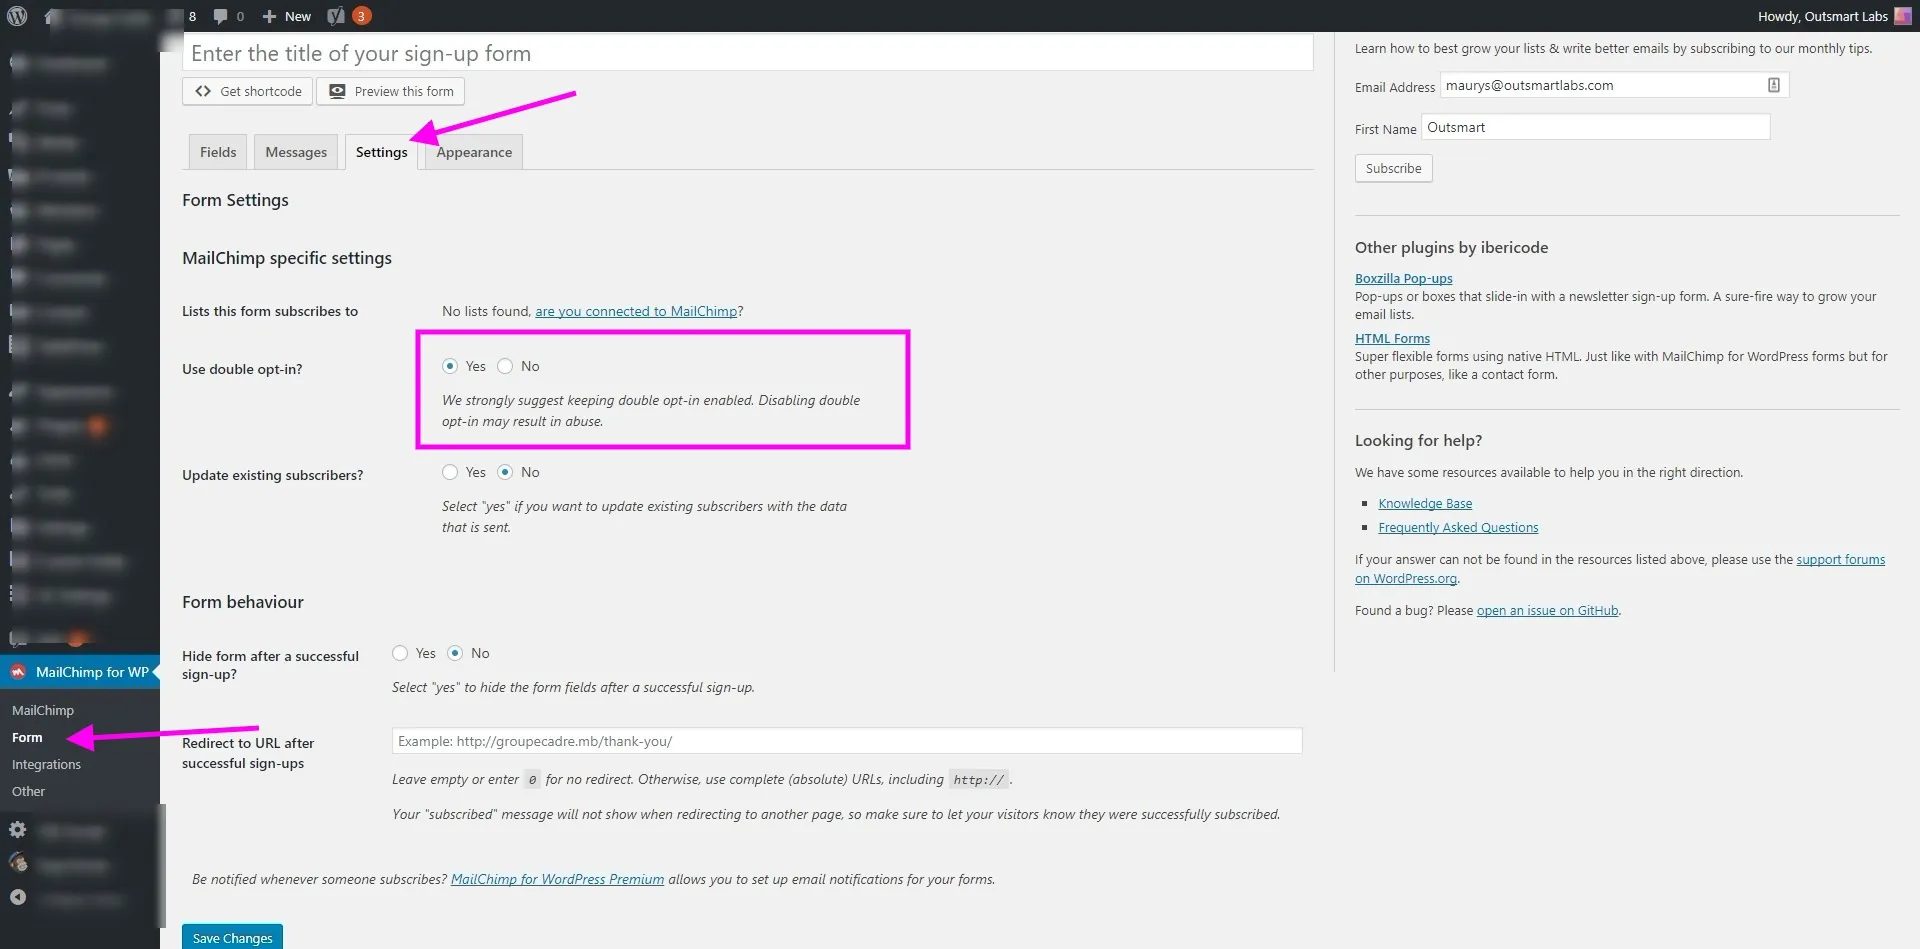Click the Save Changes button
Viewport: 1920px width, 949px height.
[x=232, y=937]
